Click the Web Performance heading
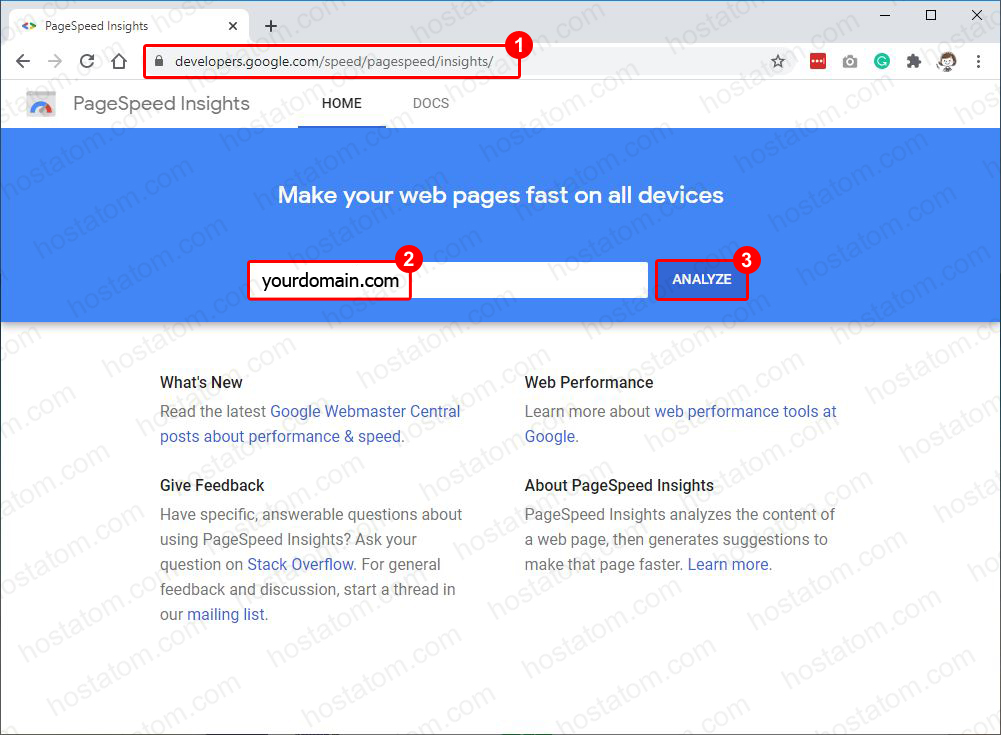This screenshot has height=735, width=1001. [x=589, y=383]
